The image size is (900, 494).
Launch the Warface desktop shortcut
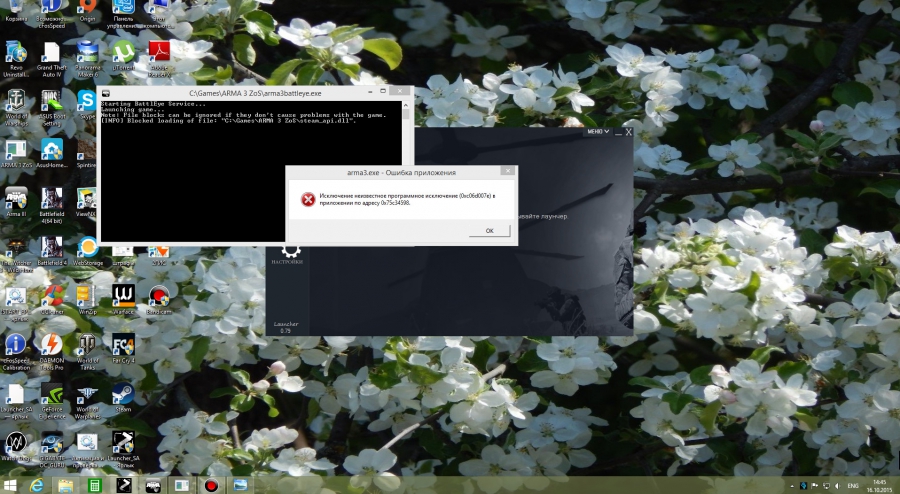(123, 300)
